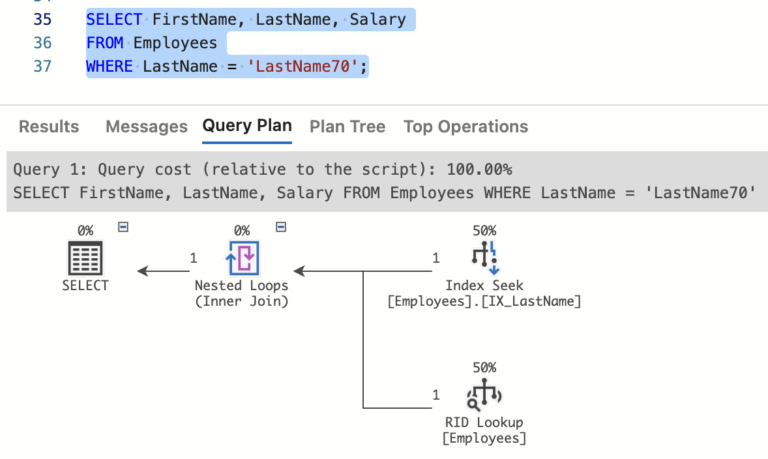The height and width of the screenshot is (459, 768).
Task: Click the 0% cost above SELECT operator
Action: coord(85,230)
